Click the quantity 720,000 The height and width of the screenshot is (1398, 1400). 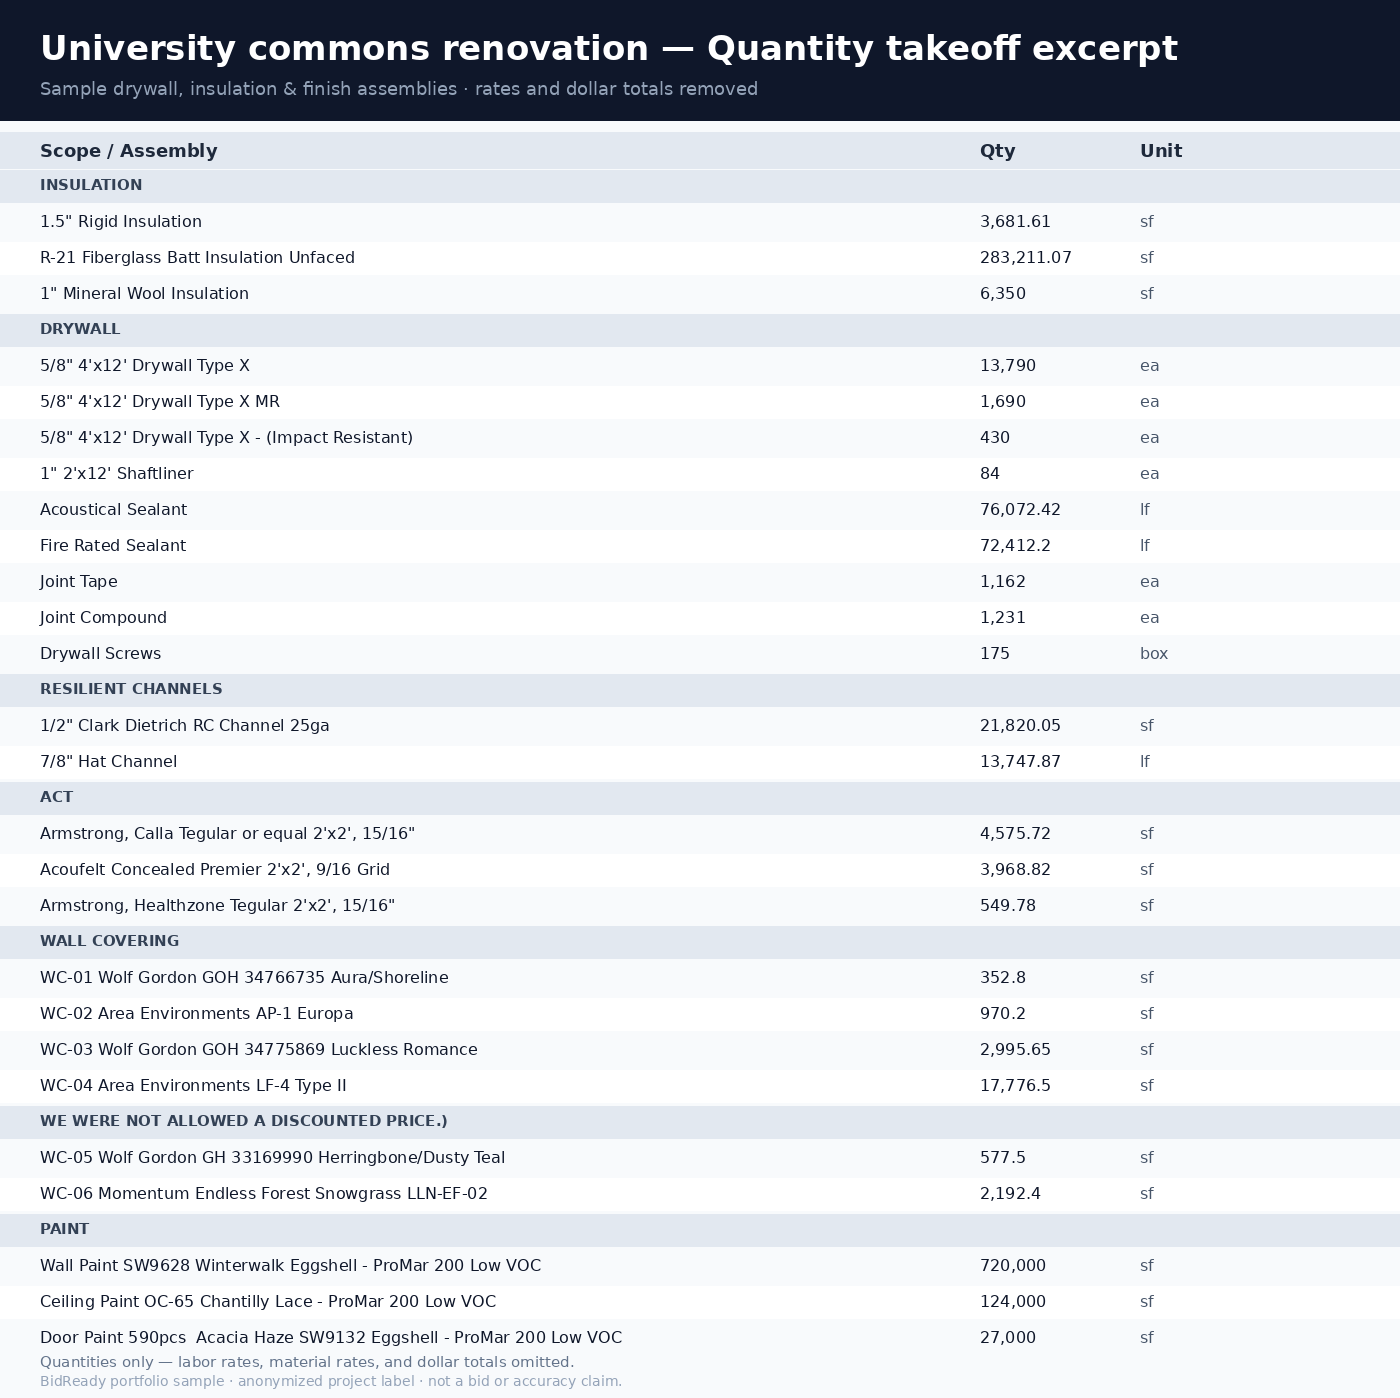[x=1013, y=1266]
